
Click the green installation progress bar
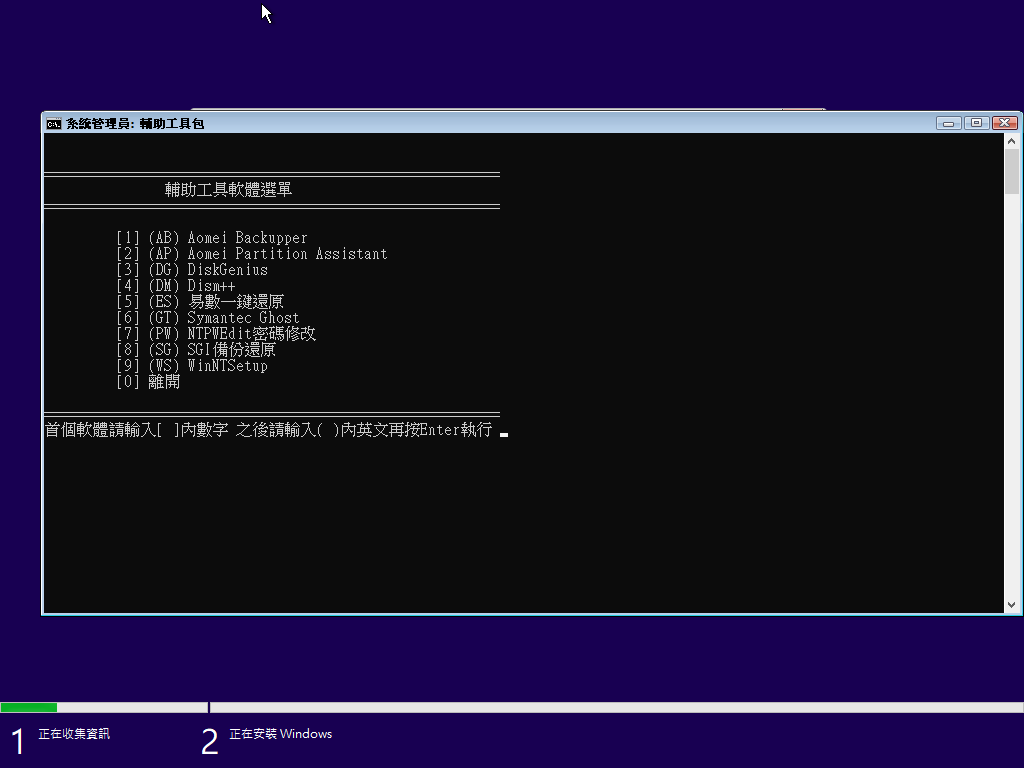(x=28, y=706)
